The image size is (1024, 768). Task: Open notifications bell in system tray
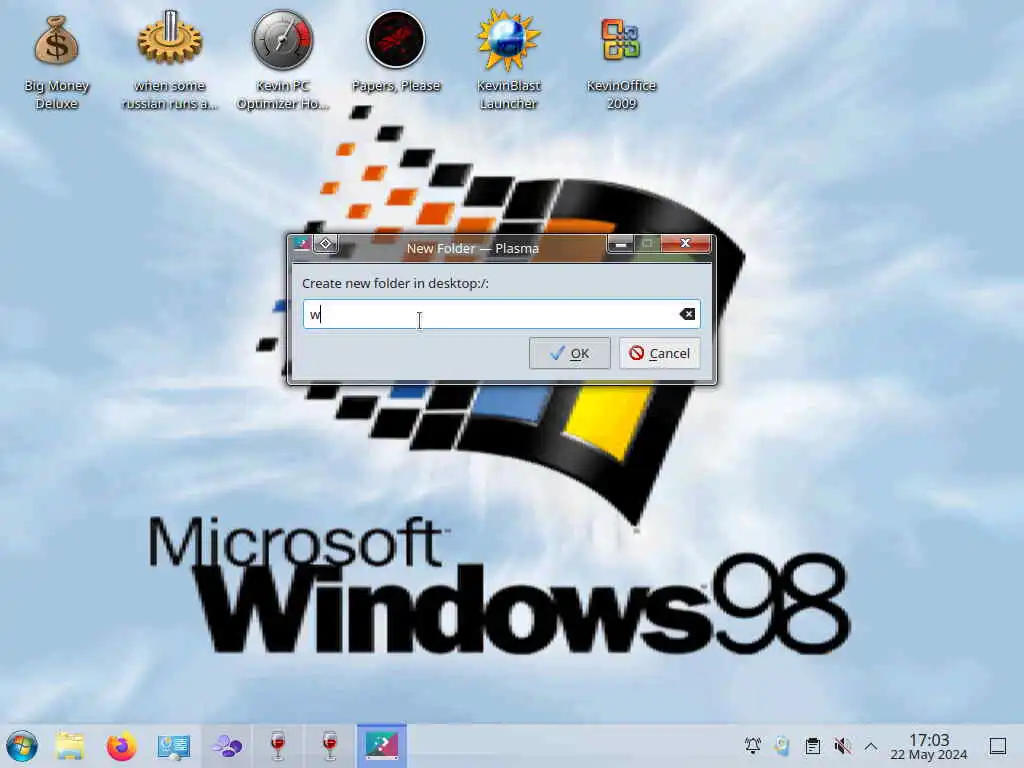pos(752,745)
